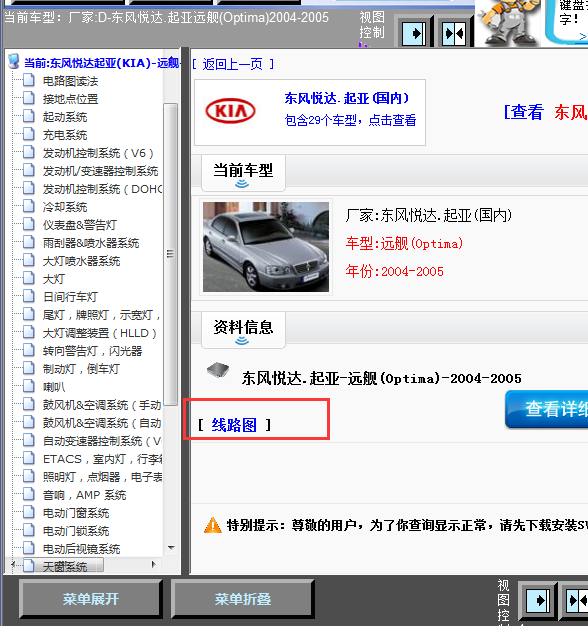Select 发动机控制系统（DOHC）entry
The height and width of the screenshot is (626, 588).
102,189
